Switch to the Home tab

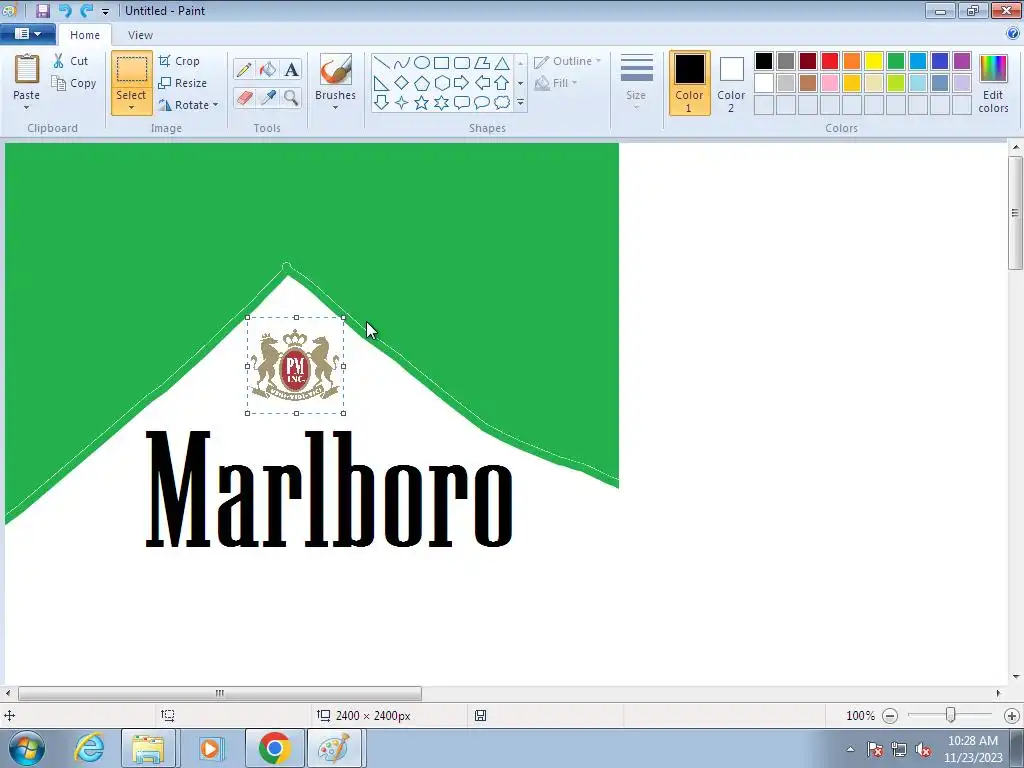tap(85, 35)
